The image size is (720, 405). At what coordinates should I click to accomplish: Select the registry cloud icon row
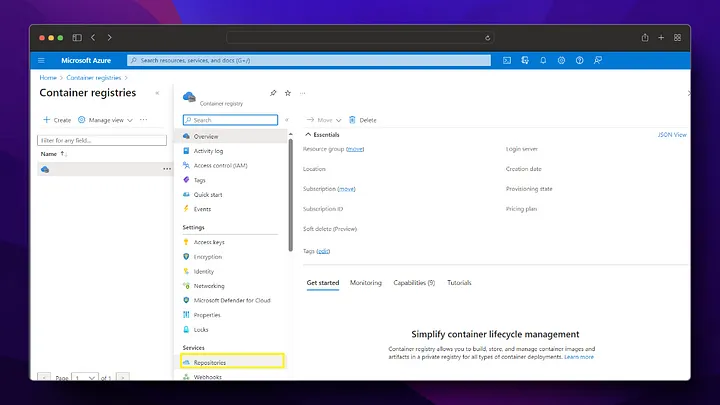[104, 169]
